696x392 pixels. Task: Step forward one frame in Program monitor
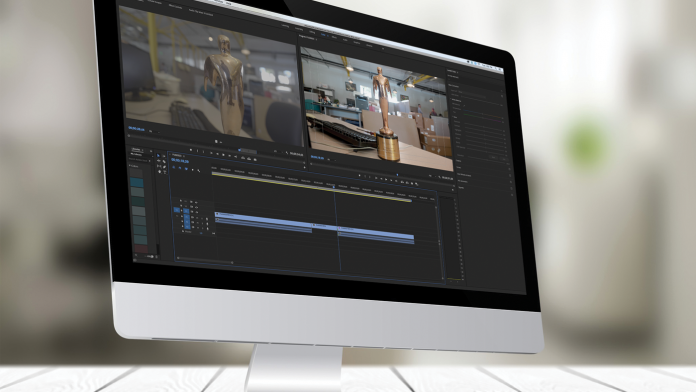click(391, 180)
